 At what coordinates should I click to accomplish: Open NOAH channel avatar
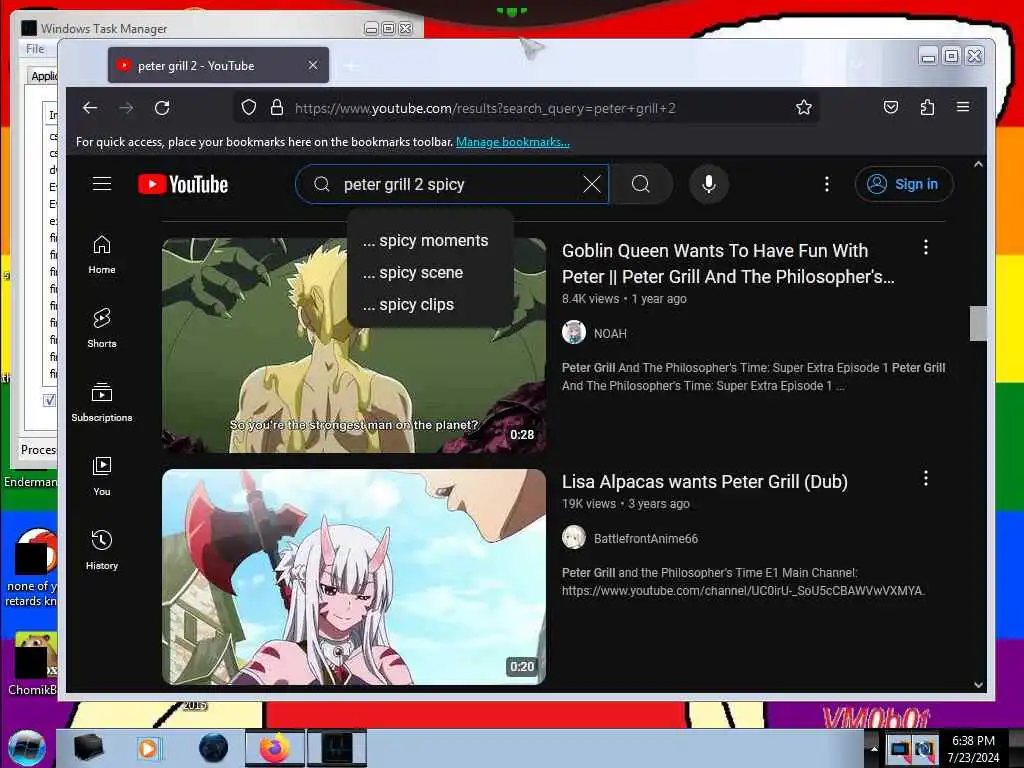pyautogui.click(x=574, y=332)
